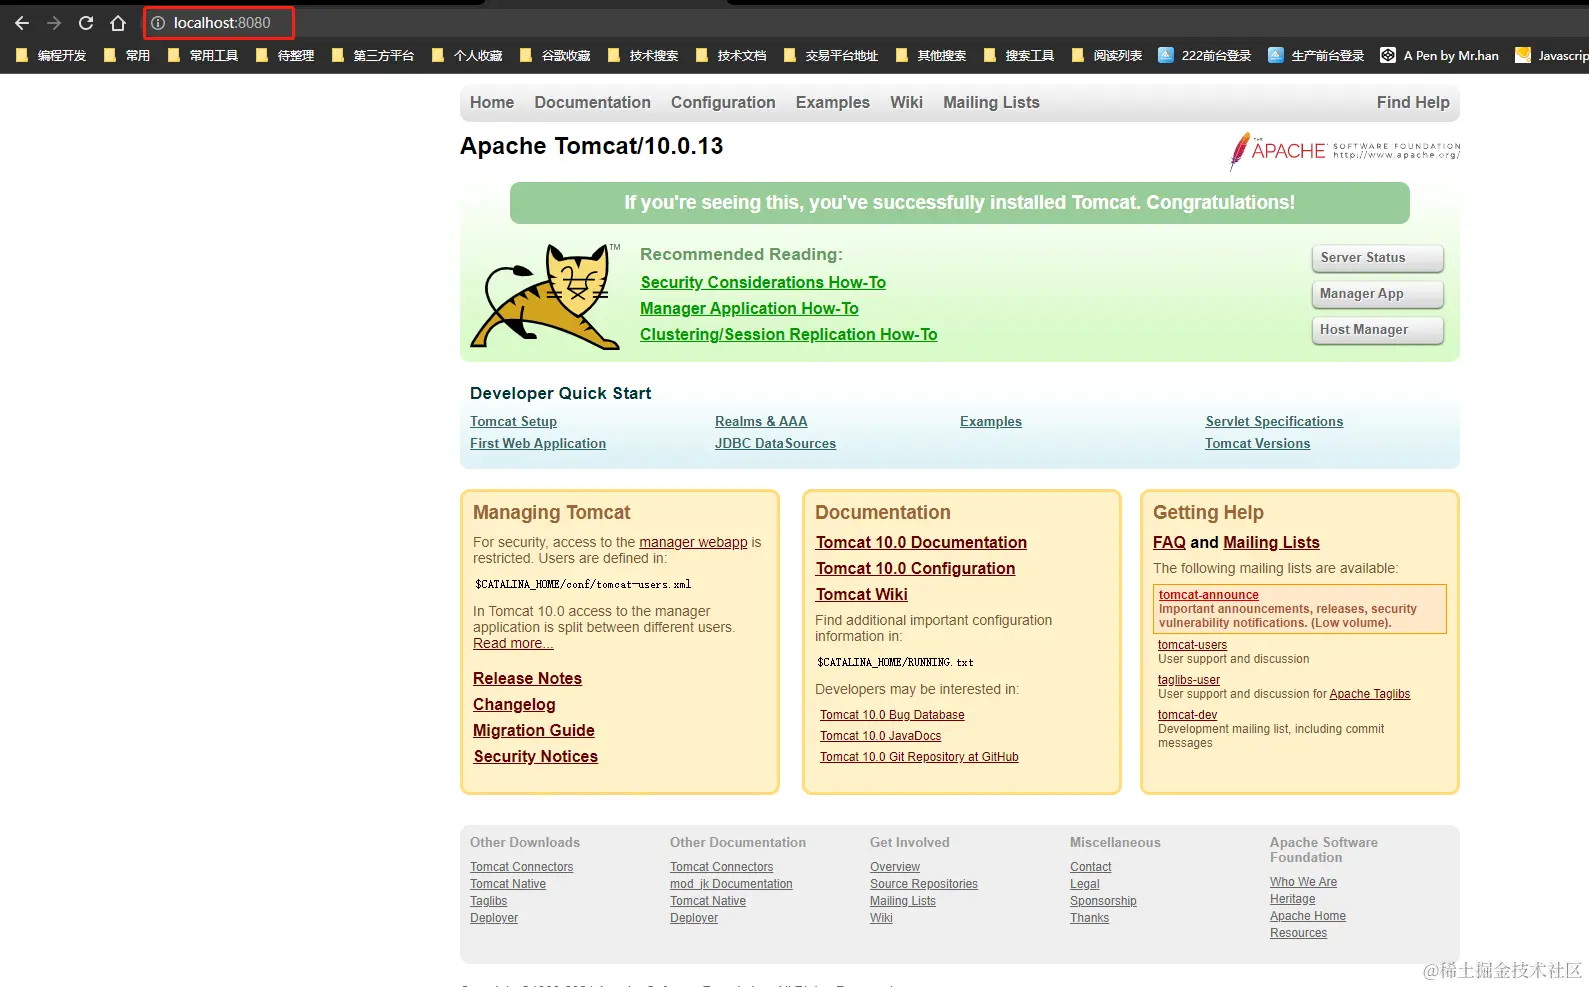
Task: Open Mailing Lists in Tomcat nav bar
Action: [991, 102]
